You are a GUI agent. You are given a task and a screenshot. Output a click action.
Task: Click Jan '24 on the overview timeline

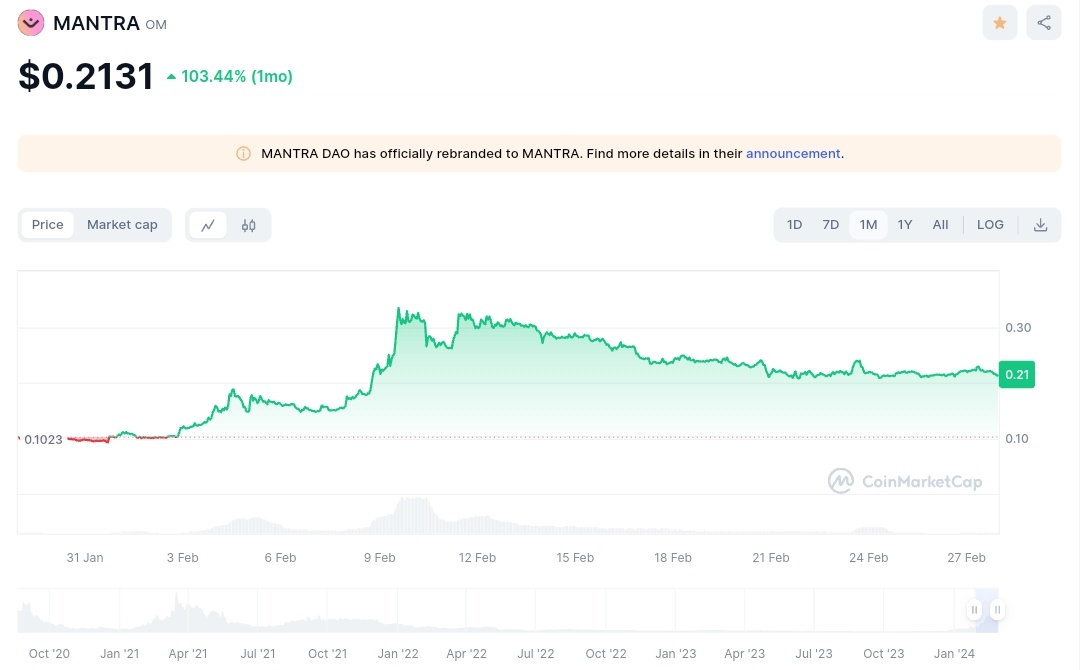tap(954, 653)
